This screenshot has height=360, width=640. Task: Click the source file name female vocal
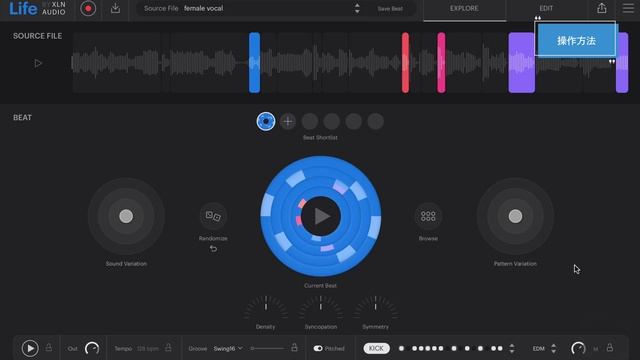[204, 8]
